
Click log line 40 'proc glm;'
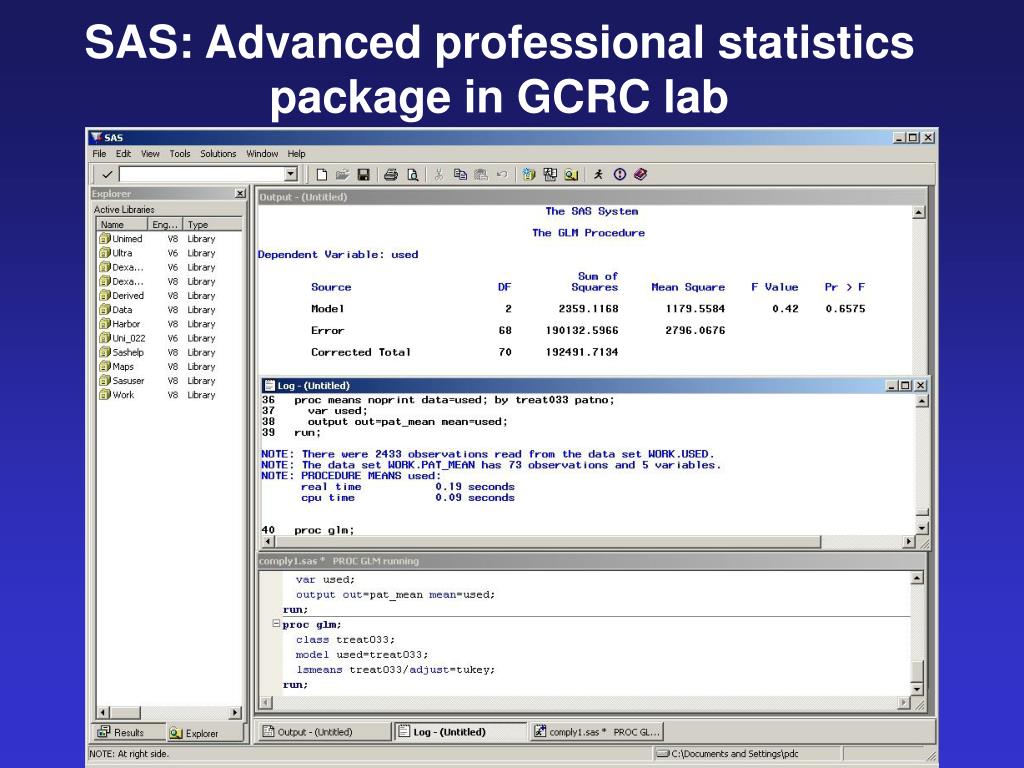308,530
